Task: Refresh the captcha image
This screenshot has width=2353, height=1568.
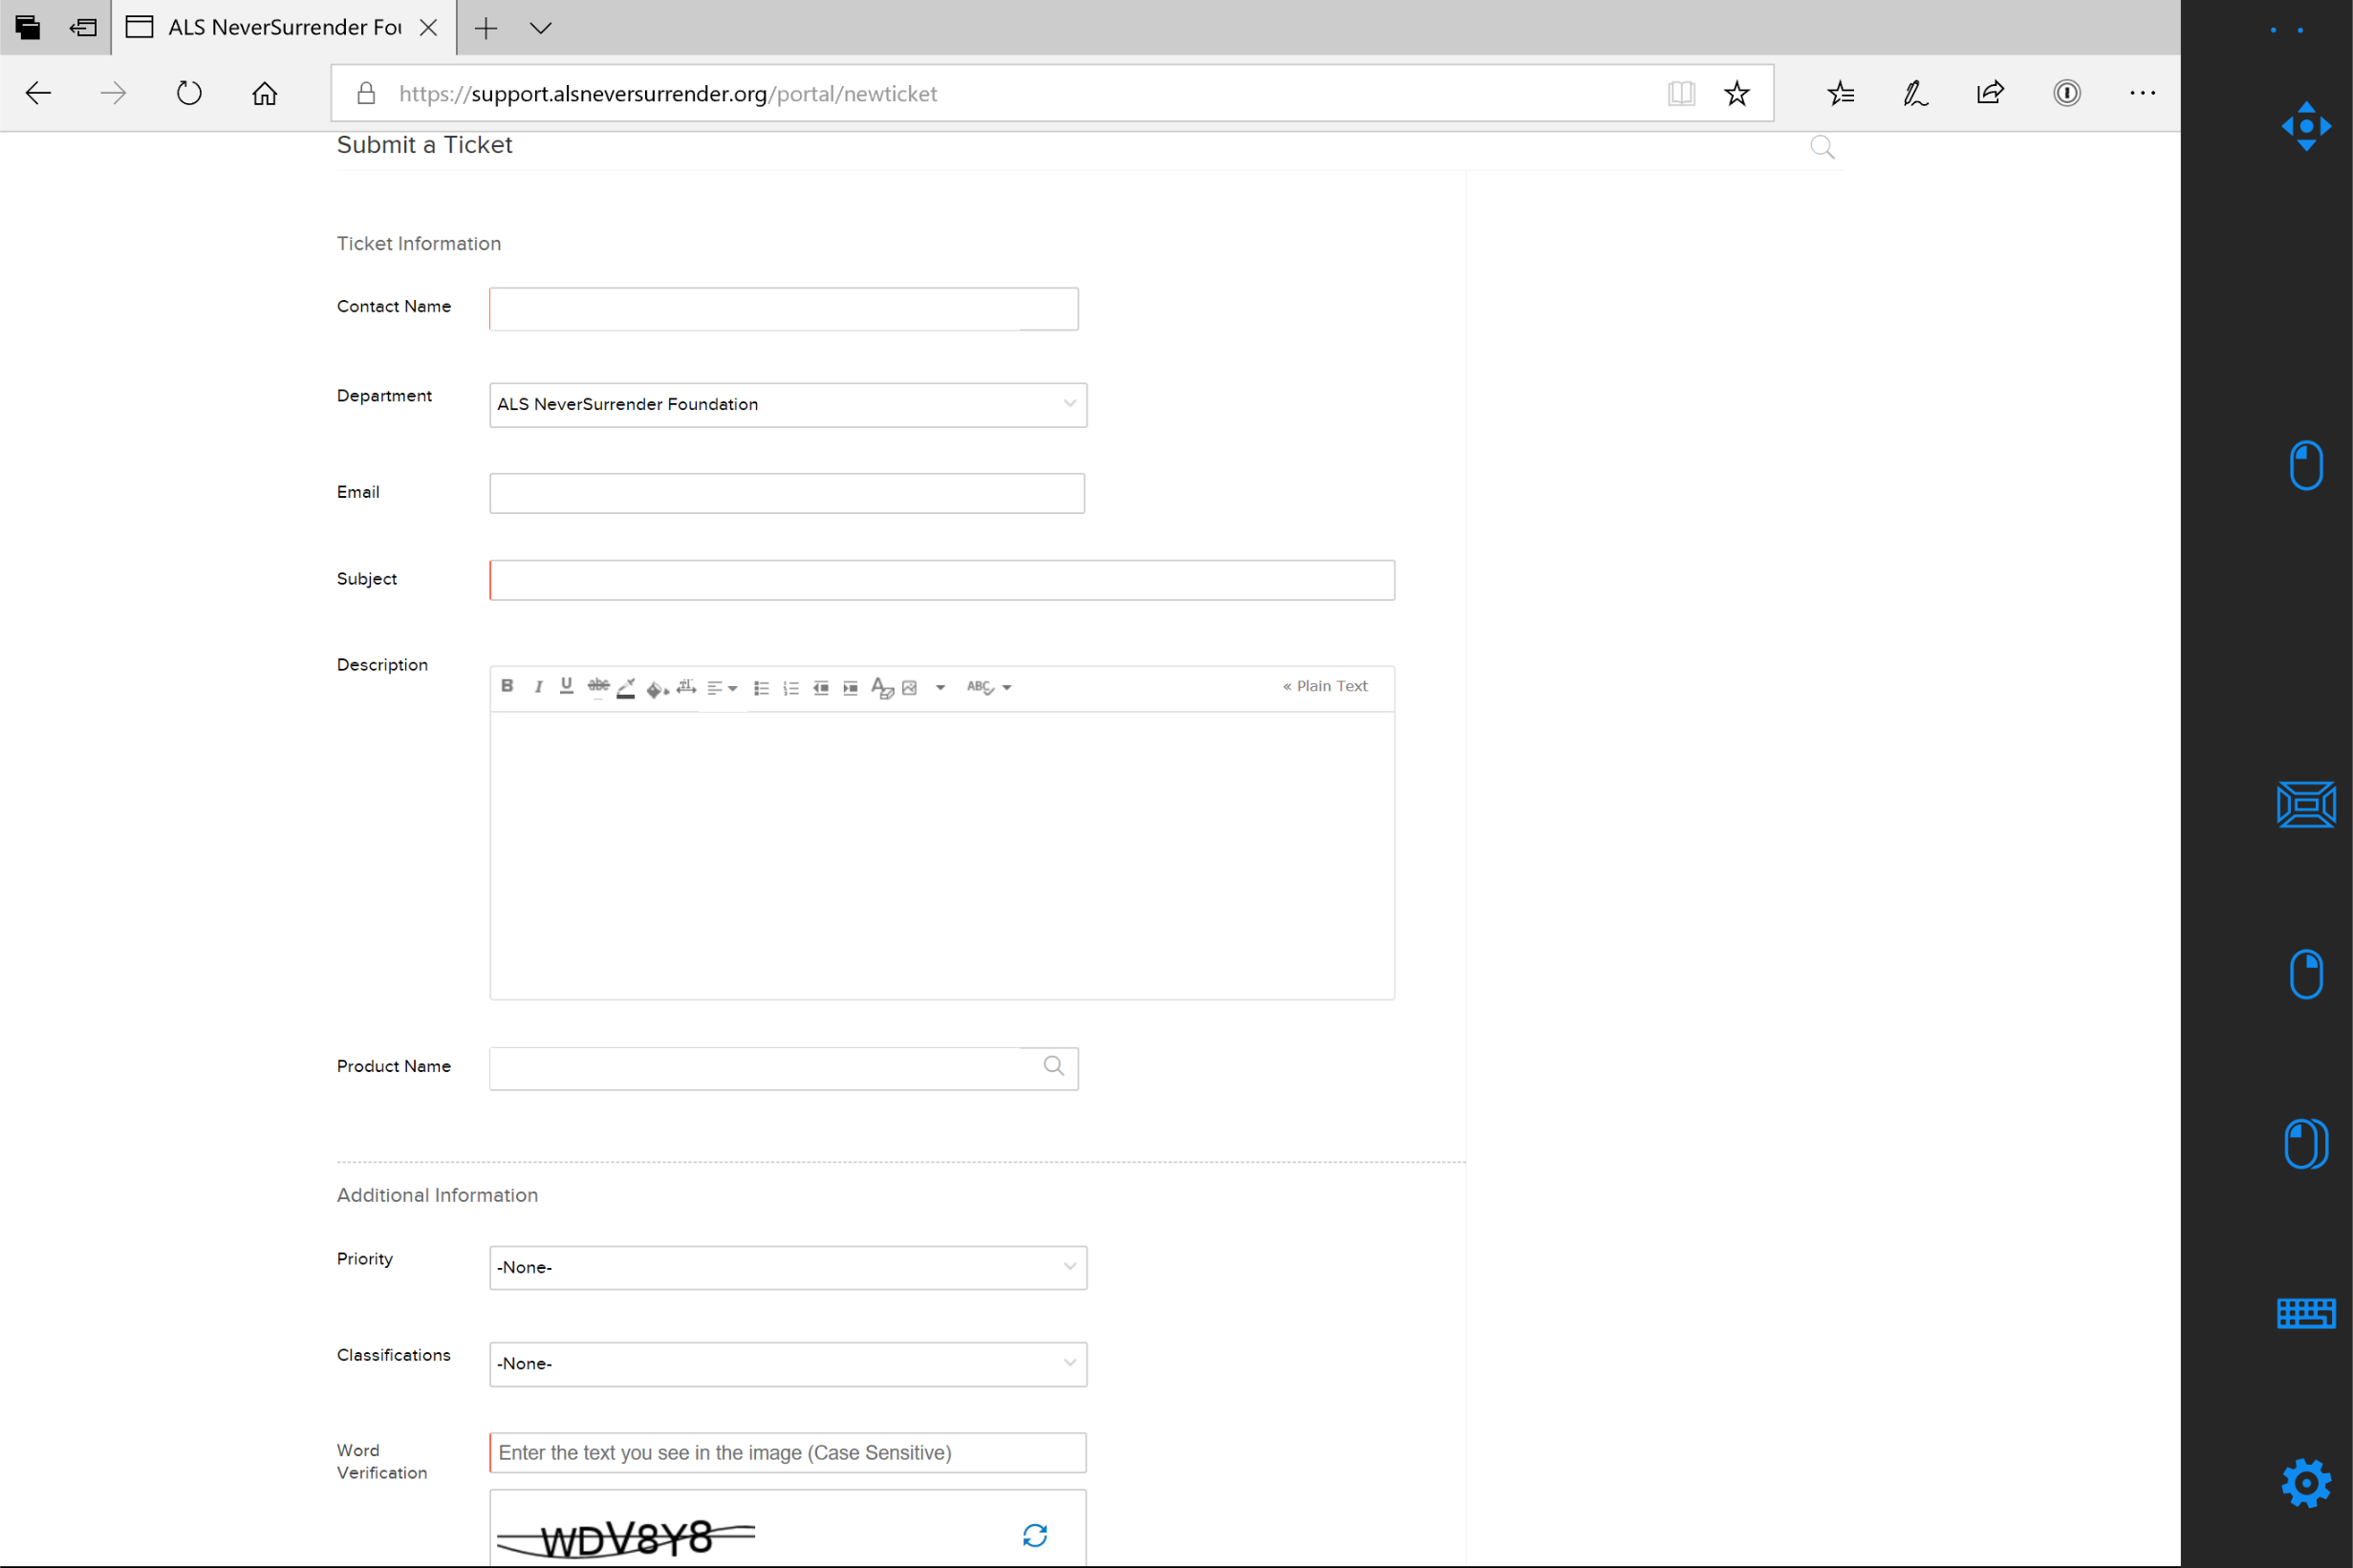Action: point(1034,1535)
